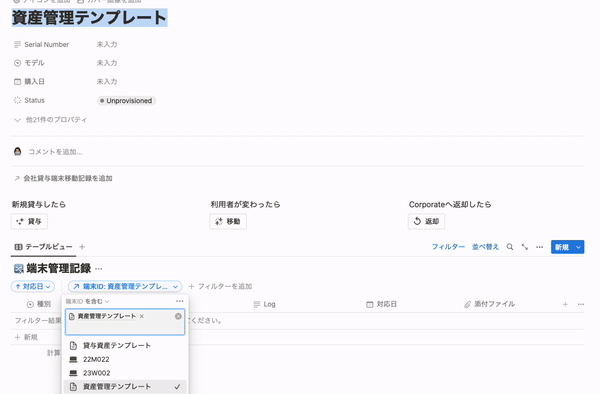The height and width of the screenshot is (394, 600).
Task: Select the テーブルビュー tab
Action: click(x=43, y=247)
